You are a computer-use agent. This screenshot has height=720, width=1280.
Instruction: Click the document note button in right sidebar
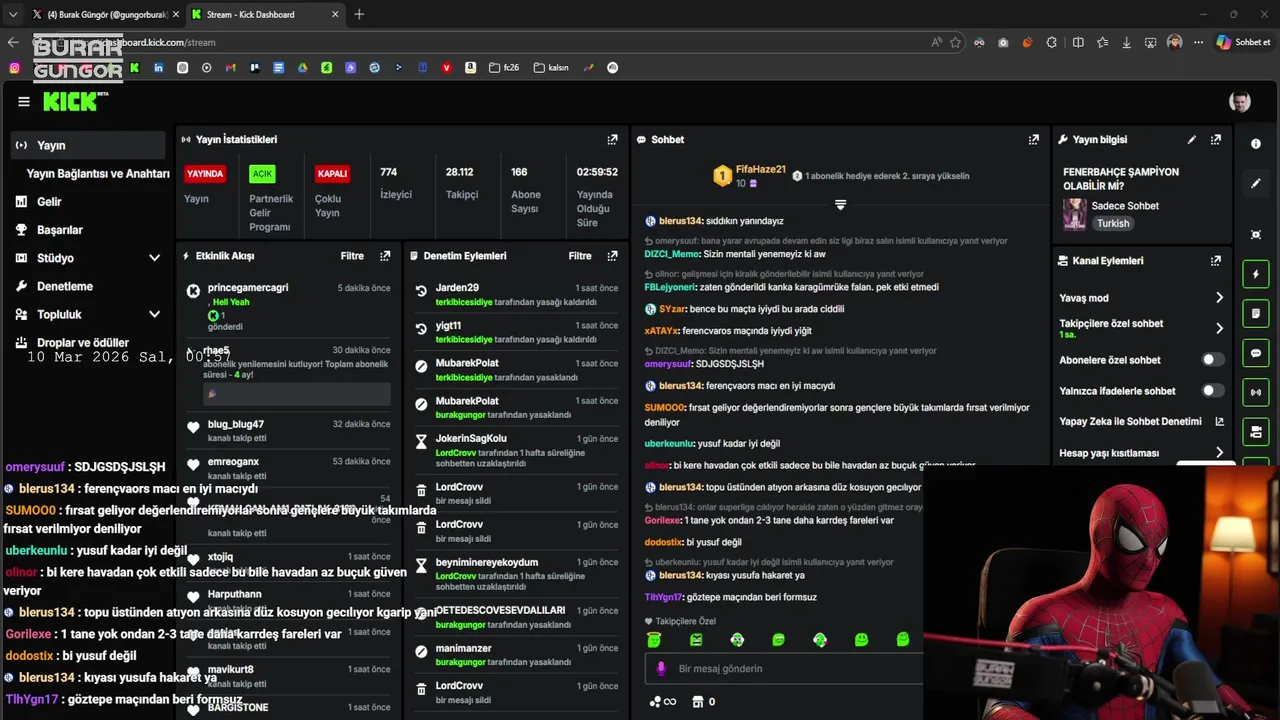(x=1256, y=314)
